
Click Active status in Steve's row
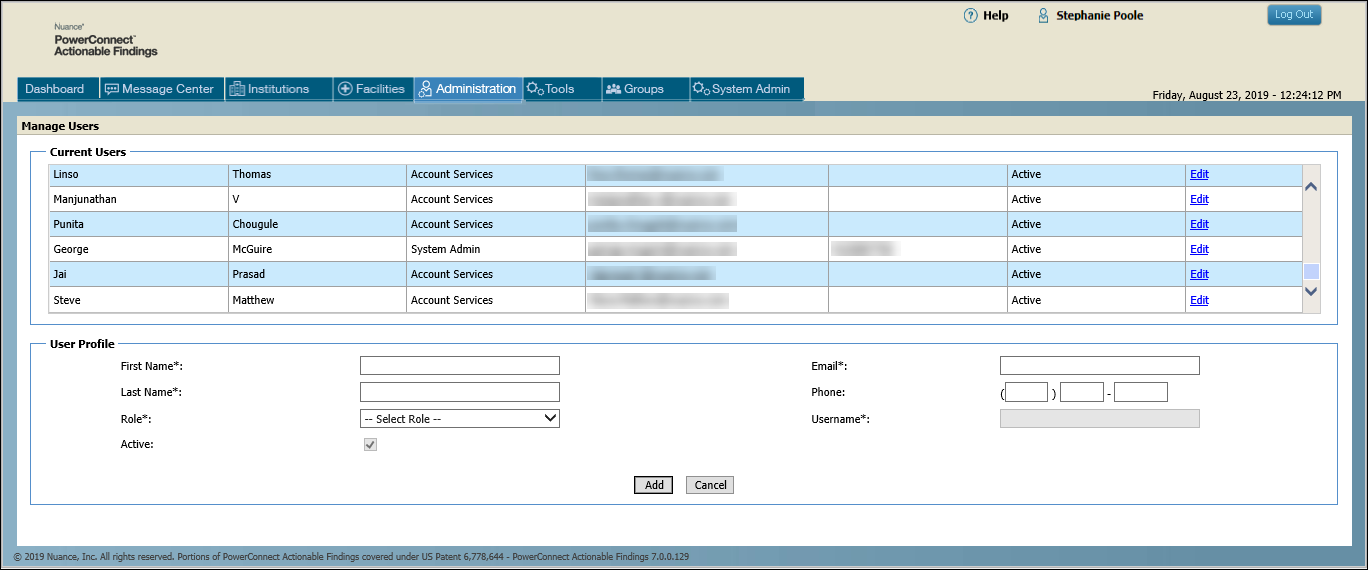1096,300
